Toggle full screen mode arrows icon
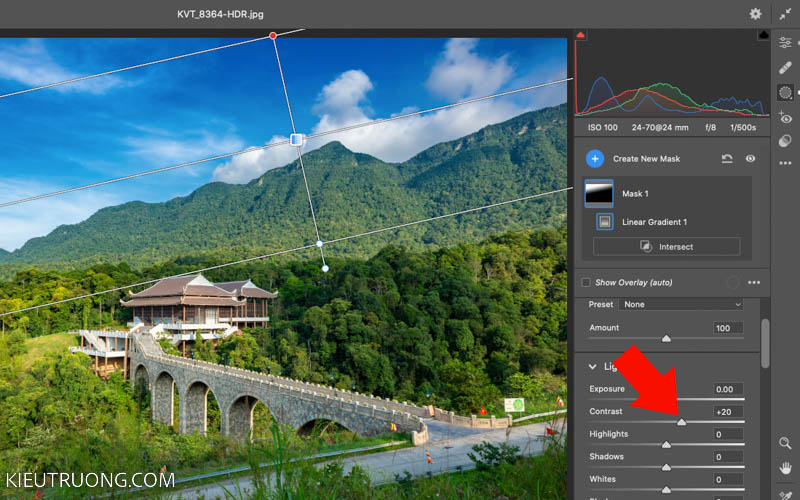Screen dimensions: 800x500 click(x=785, y=14)
